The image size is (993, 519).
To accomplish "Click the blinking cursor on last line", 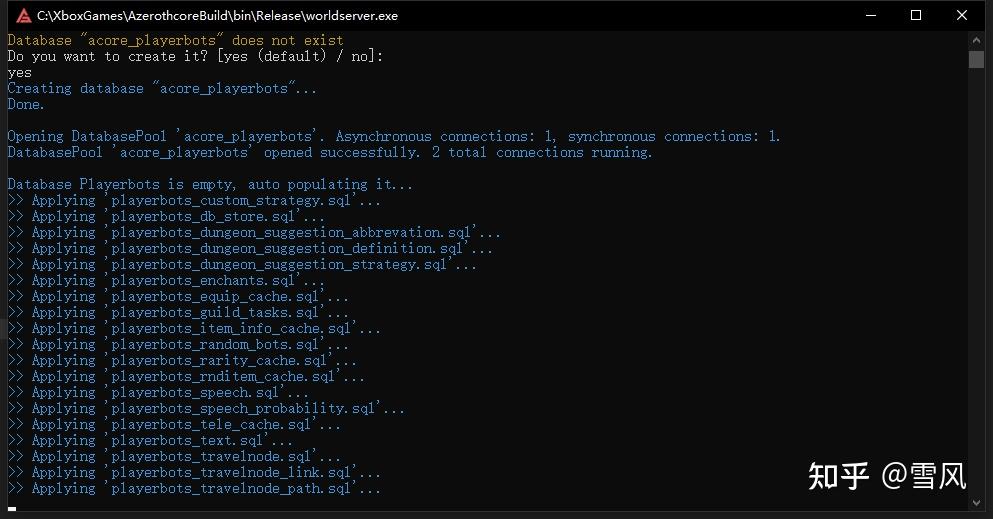I will click(12, 507).
